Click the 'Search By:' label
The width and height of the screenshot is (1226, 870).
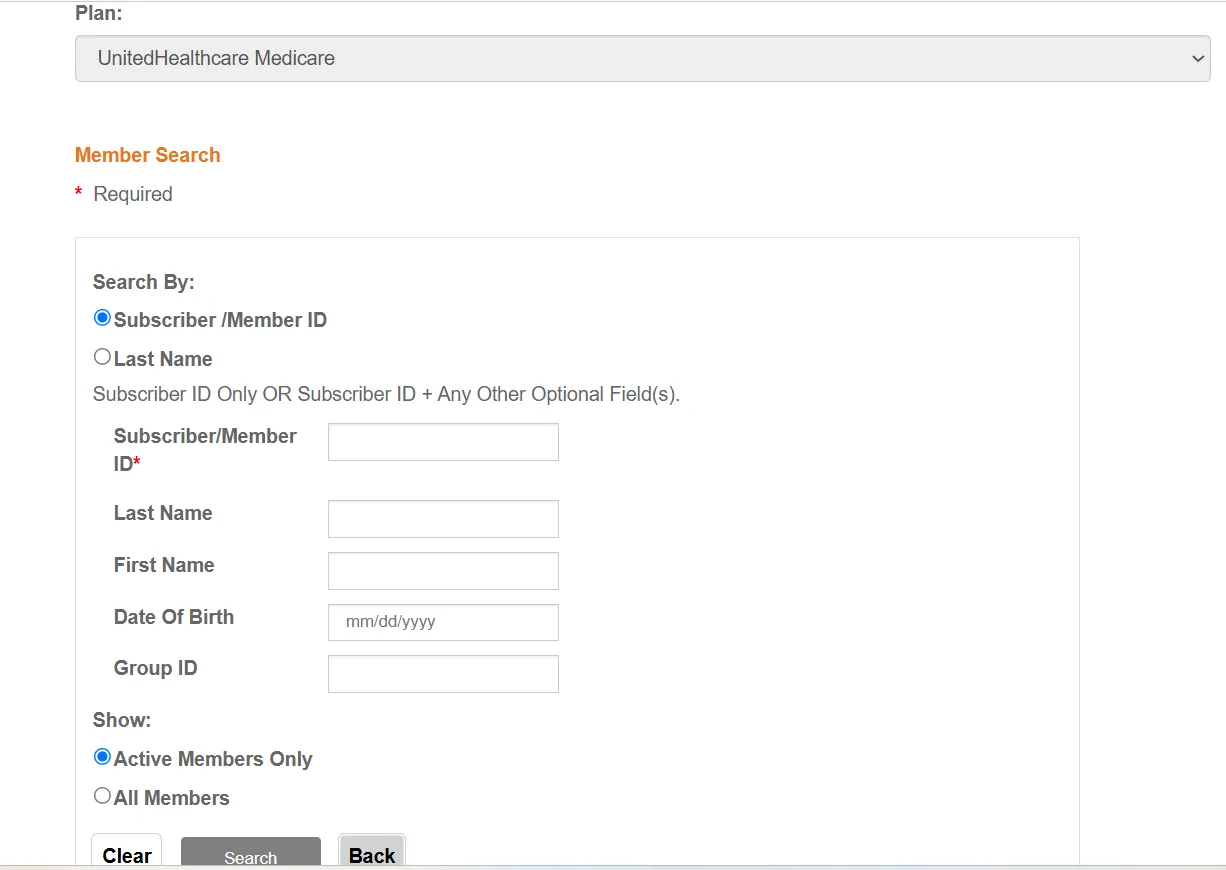point(144,282)
